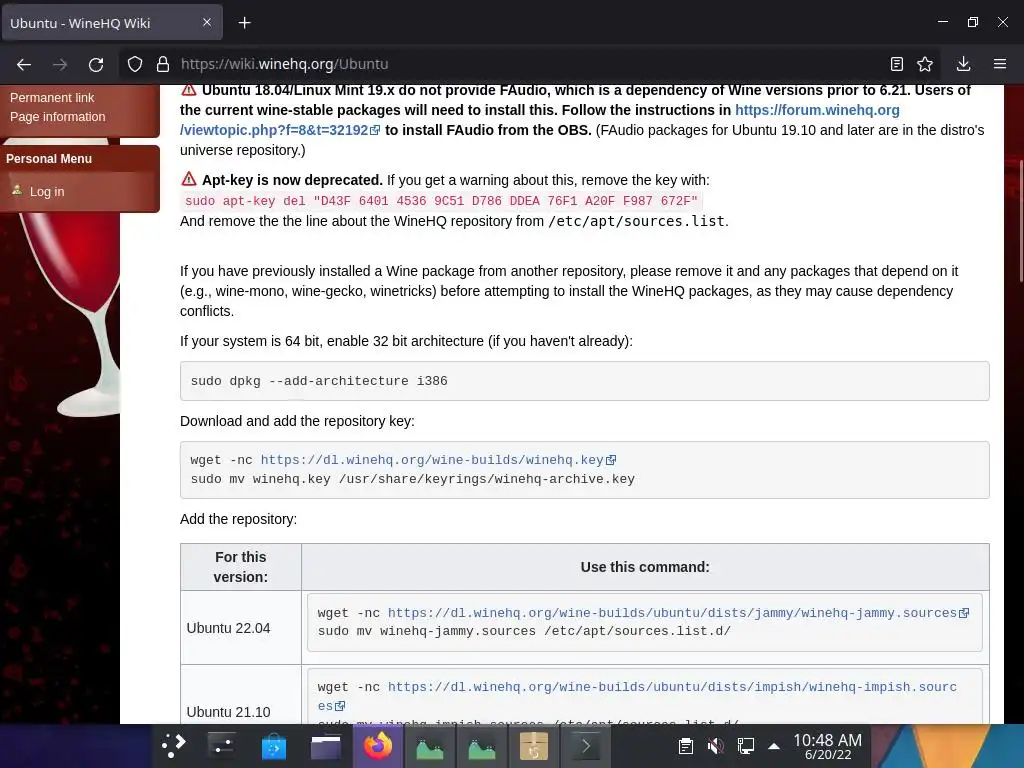Viewport: 1024px width, 768px height.
Task: Open the network connections tray icon
Action: (x=745, y=746)
